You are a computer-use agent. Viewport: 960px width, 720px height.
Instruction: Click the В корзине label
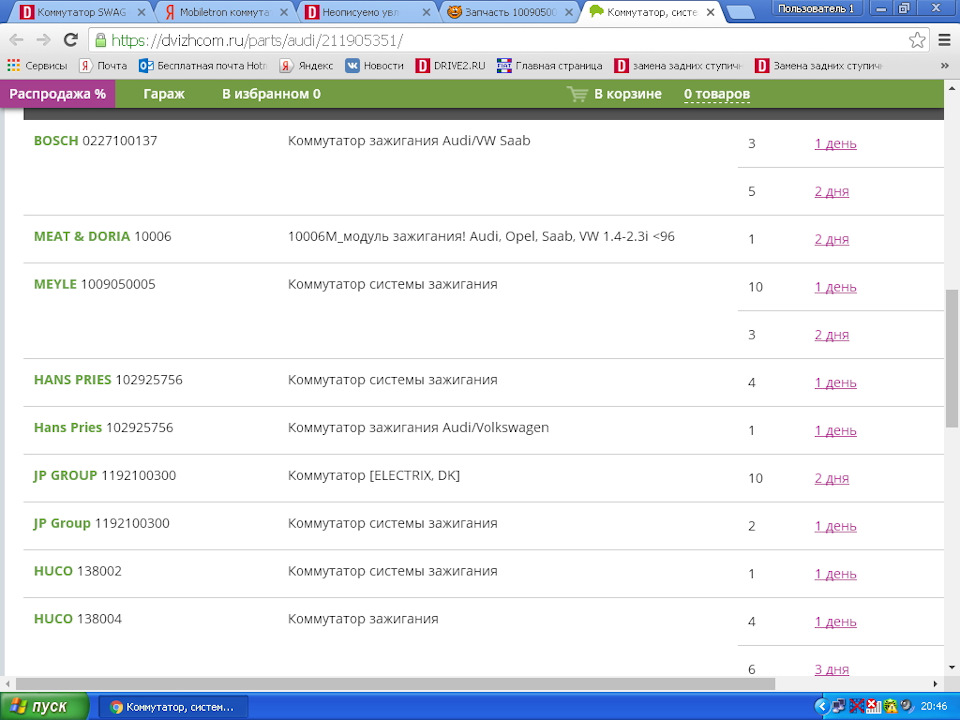(x=628, y=94)
